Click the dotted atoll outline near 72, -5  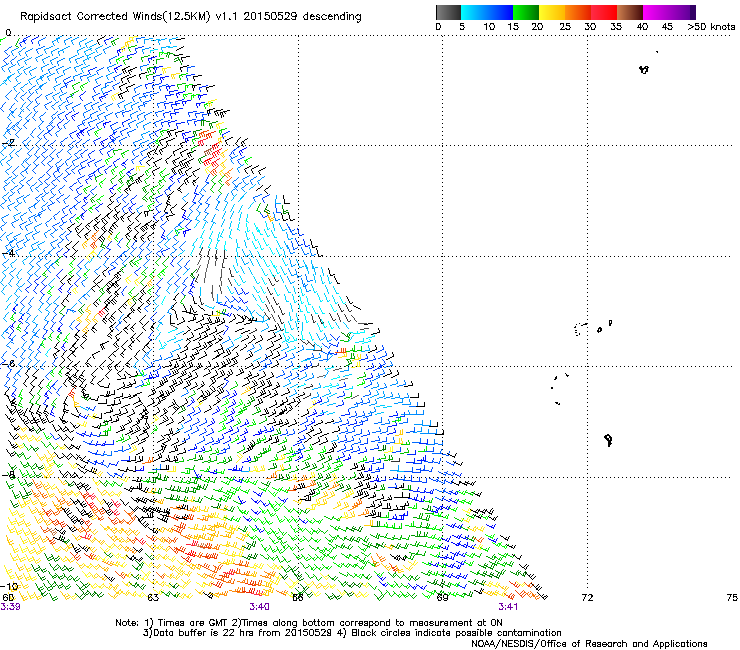(580, 329)
